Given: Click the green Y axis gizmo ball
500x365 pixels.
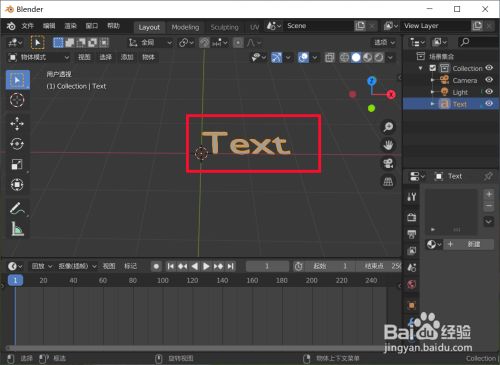Looking at the screenshot, I should 371,108.
